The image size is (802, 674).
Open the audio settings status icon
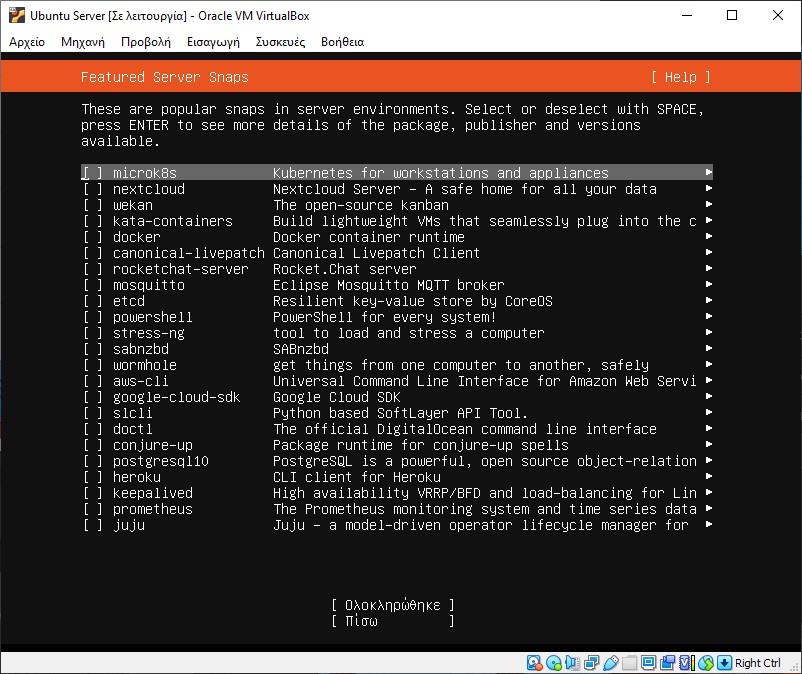(x=572, y=663)
